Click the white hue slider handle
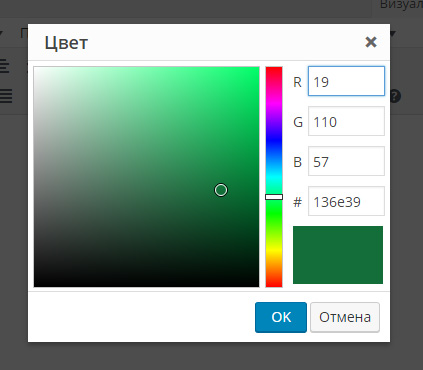423x370 pixels. point(274,197)
